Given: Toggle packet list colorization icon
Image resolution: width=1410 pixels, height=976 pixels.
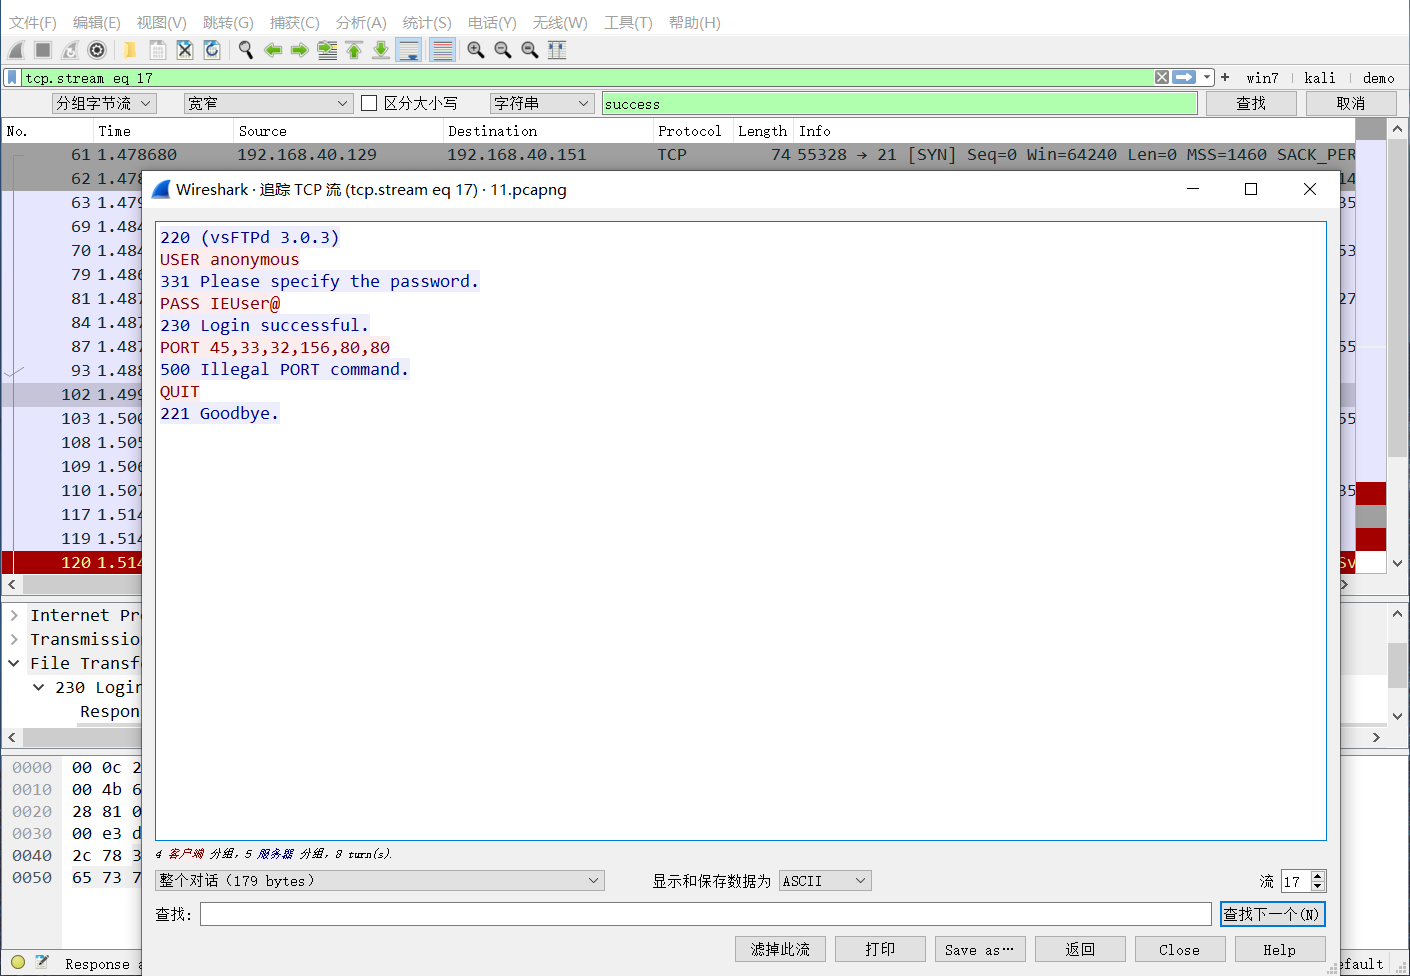Looking at the screenshot, I should point(443,50).
